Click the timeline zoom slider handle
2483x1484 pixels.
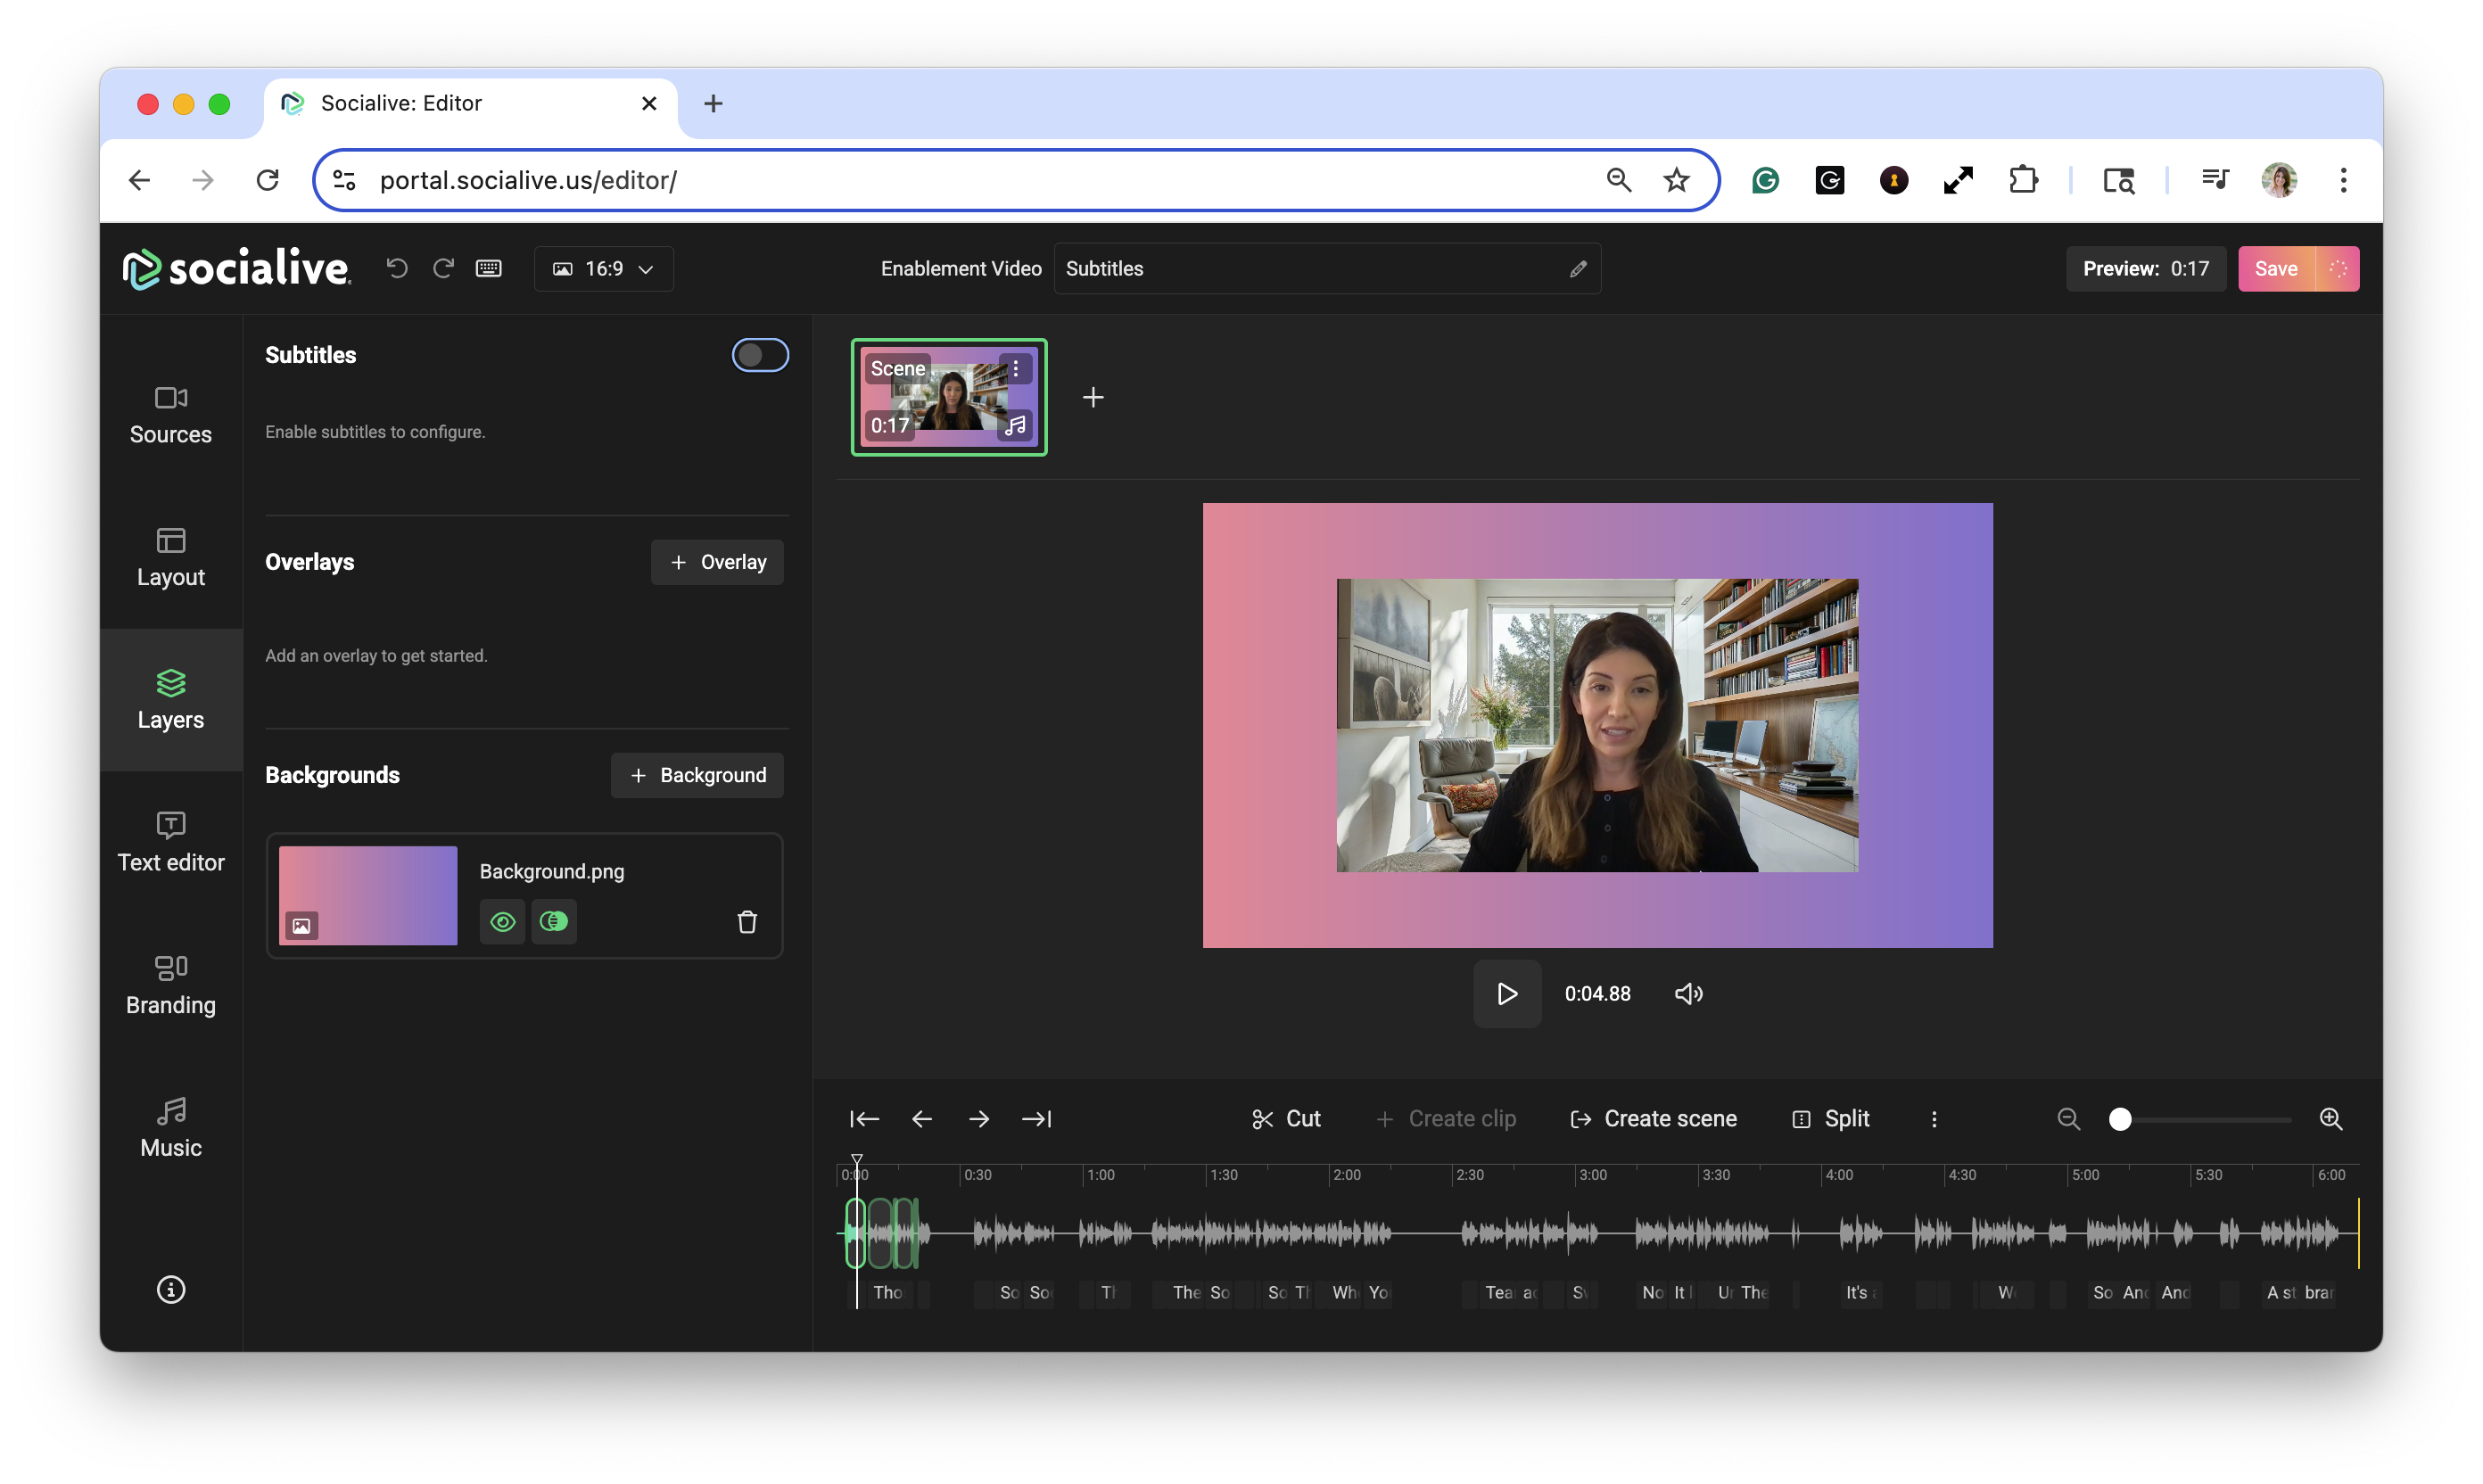2120,1119
